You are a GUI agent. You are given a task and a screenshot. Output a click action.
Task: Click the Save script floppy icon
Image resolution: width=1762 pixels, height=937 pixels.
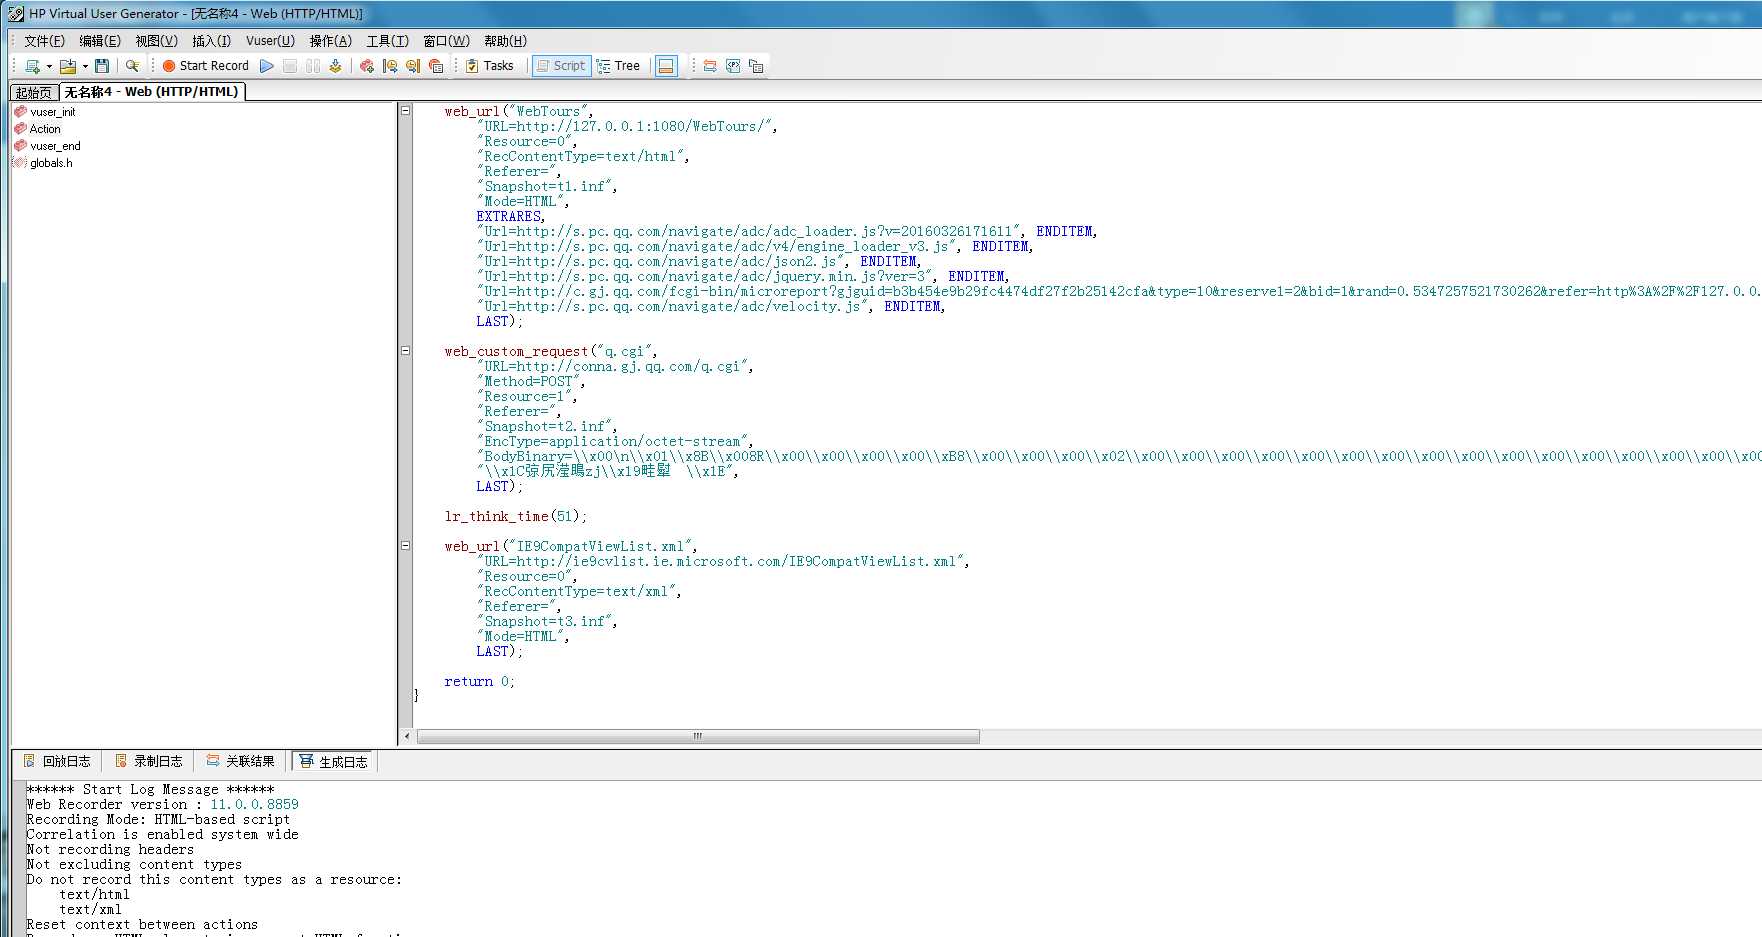[102, 66]
